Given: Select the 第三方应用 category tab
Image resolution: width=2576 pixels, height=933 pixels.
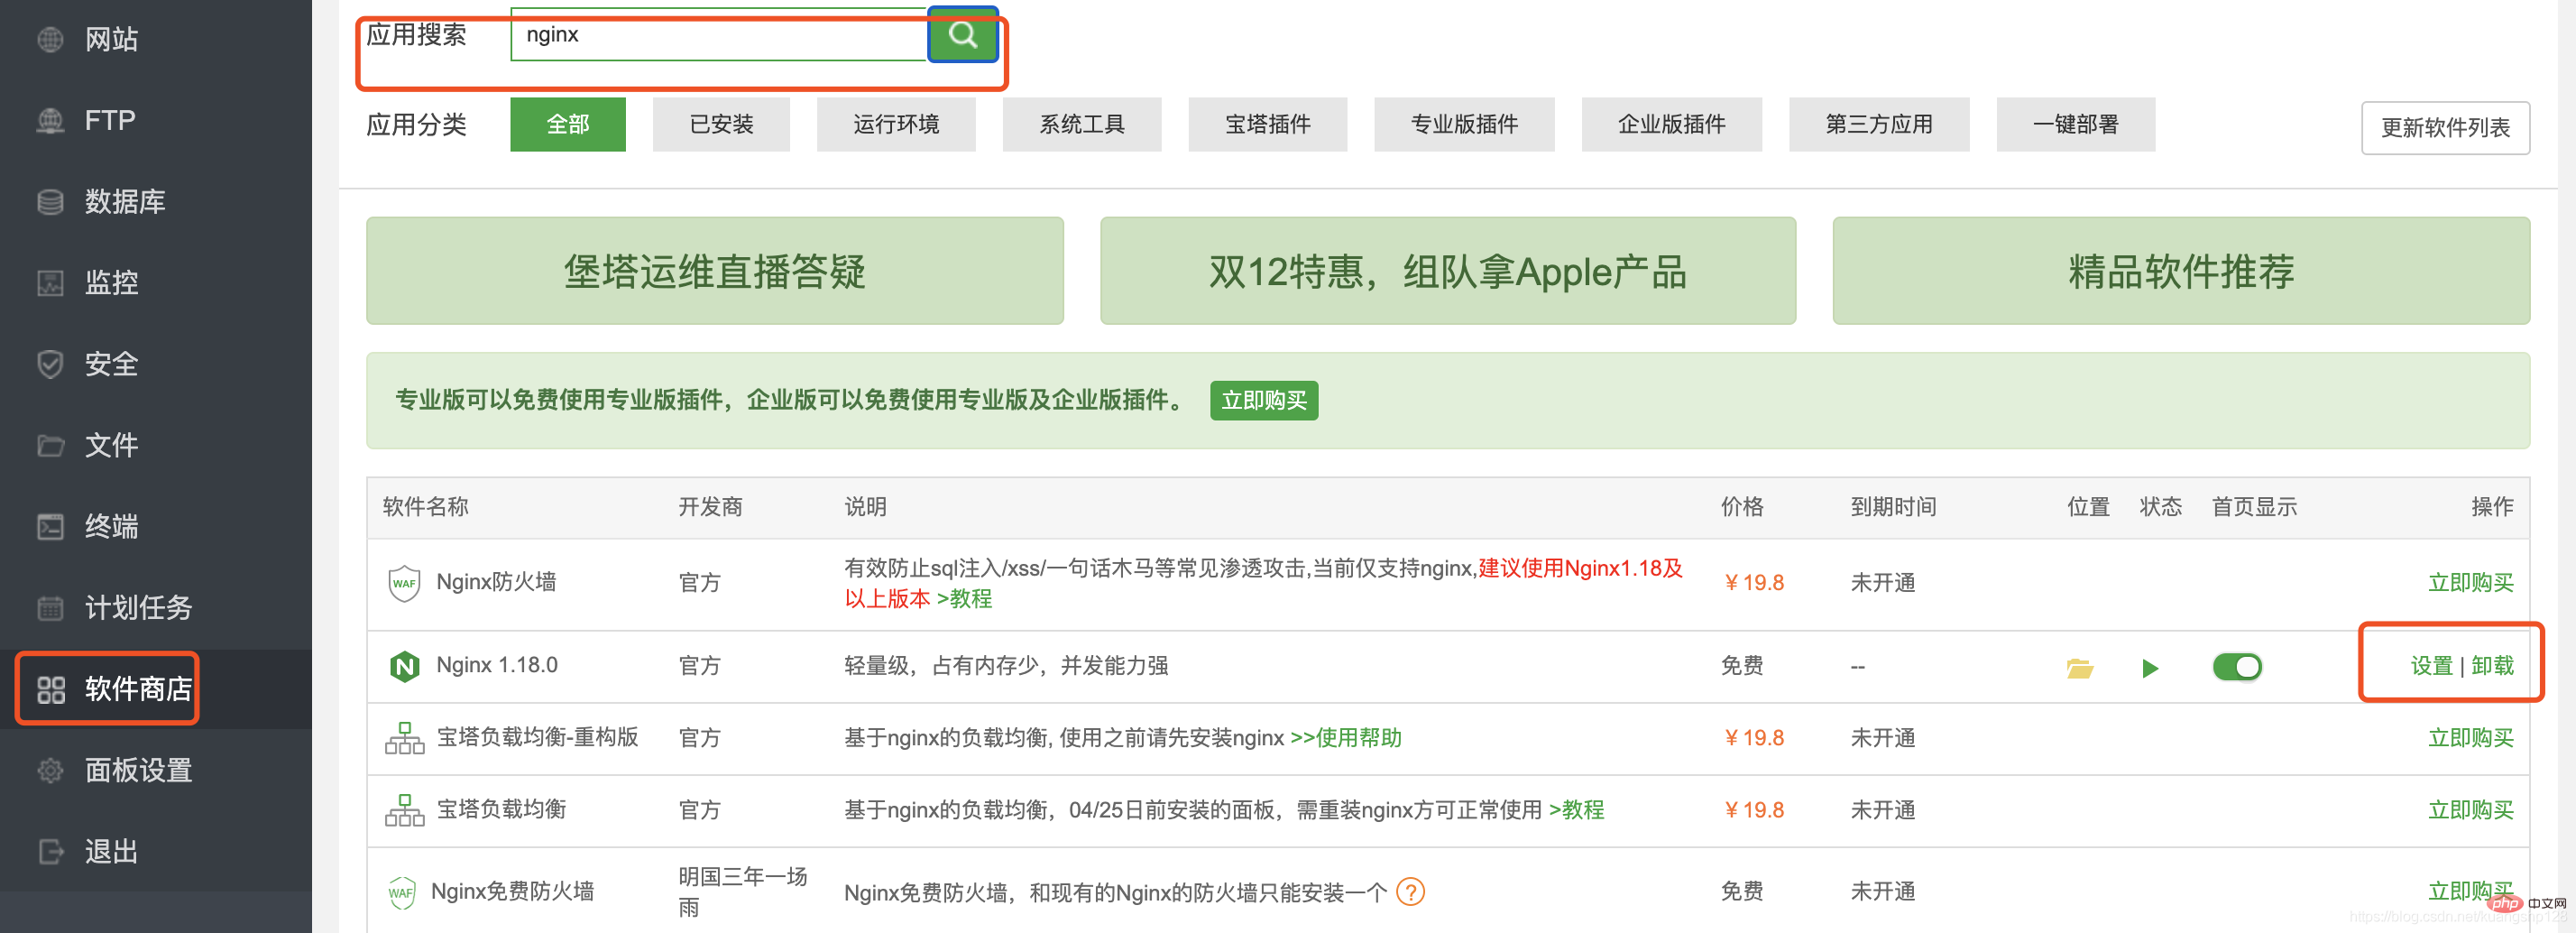Looking at the screenshot, I should [x=1879, y=124].
